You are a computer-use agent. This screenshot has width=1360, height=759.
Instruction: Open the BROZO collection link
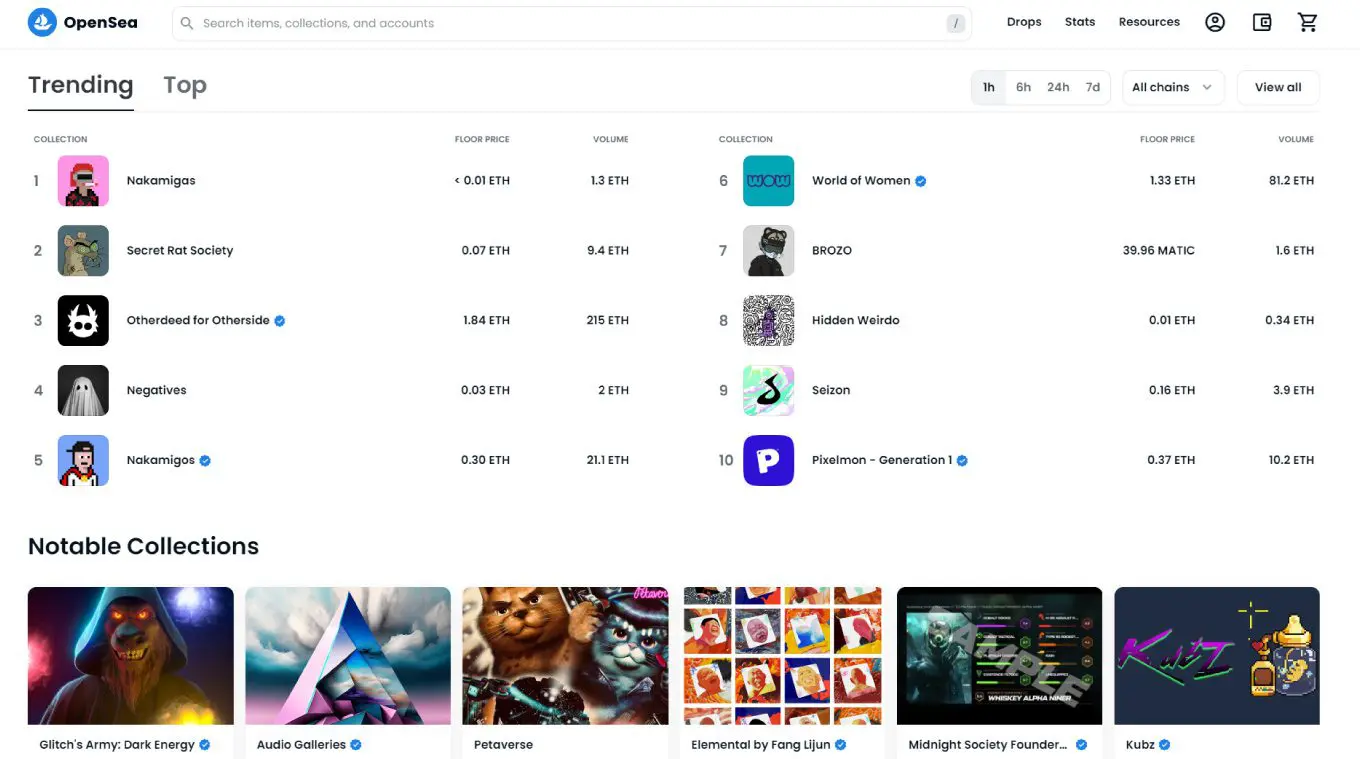(832, 251)
